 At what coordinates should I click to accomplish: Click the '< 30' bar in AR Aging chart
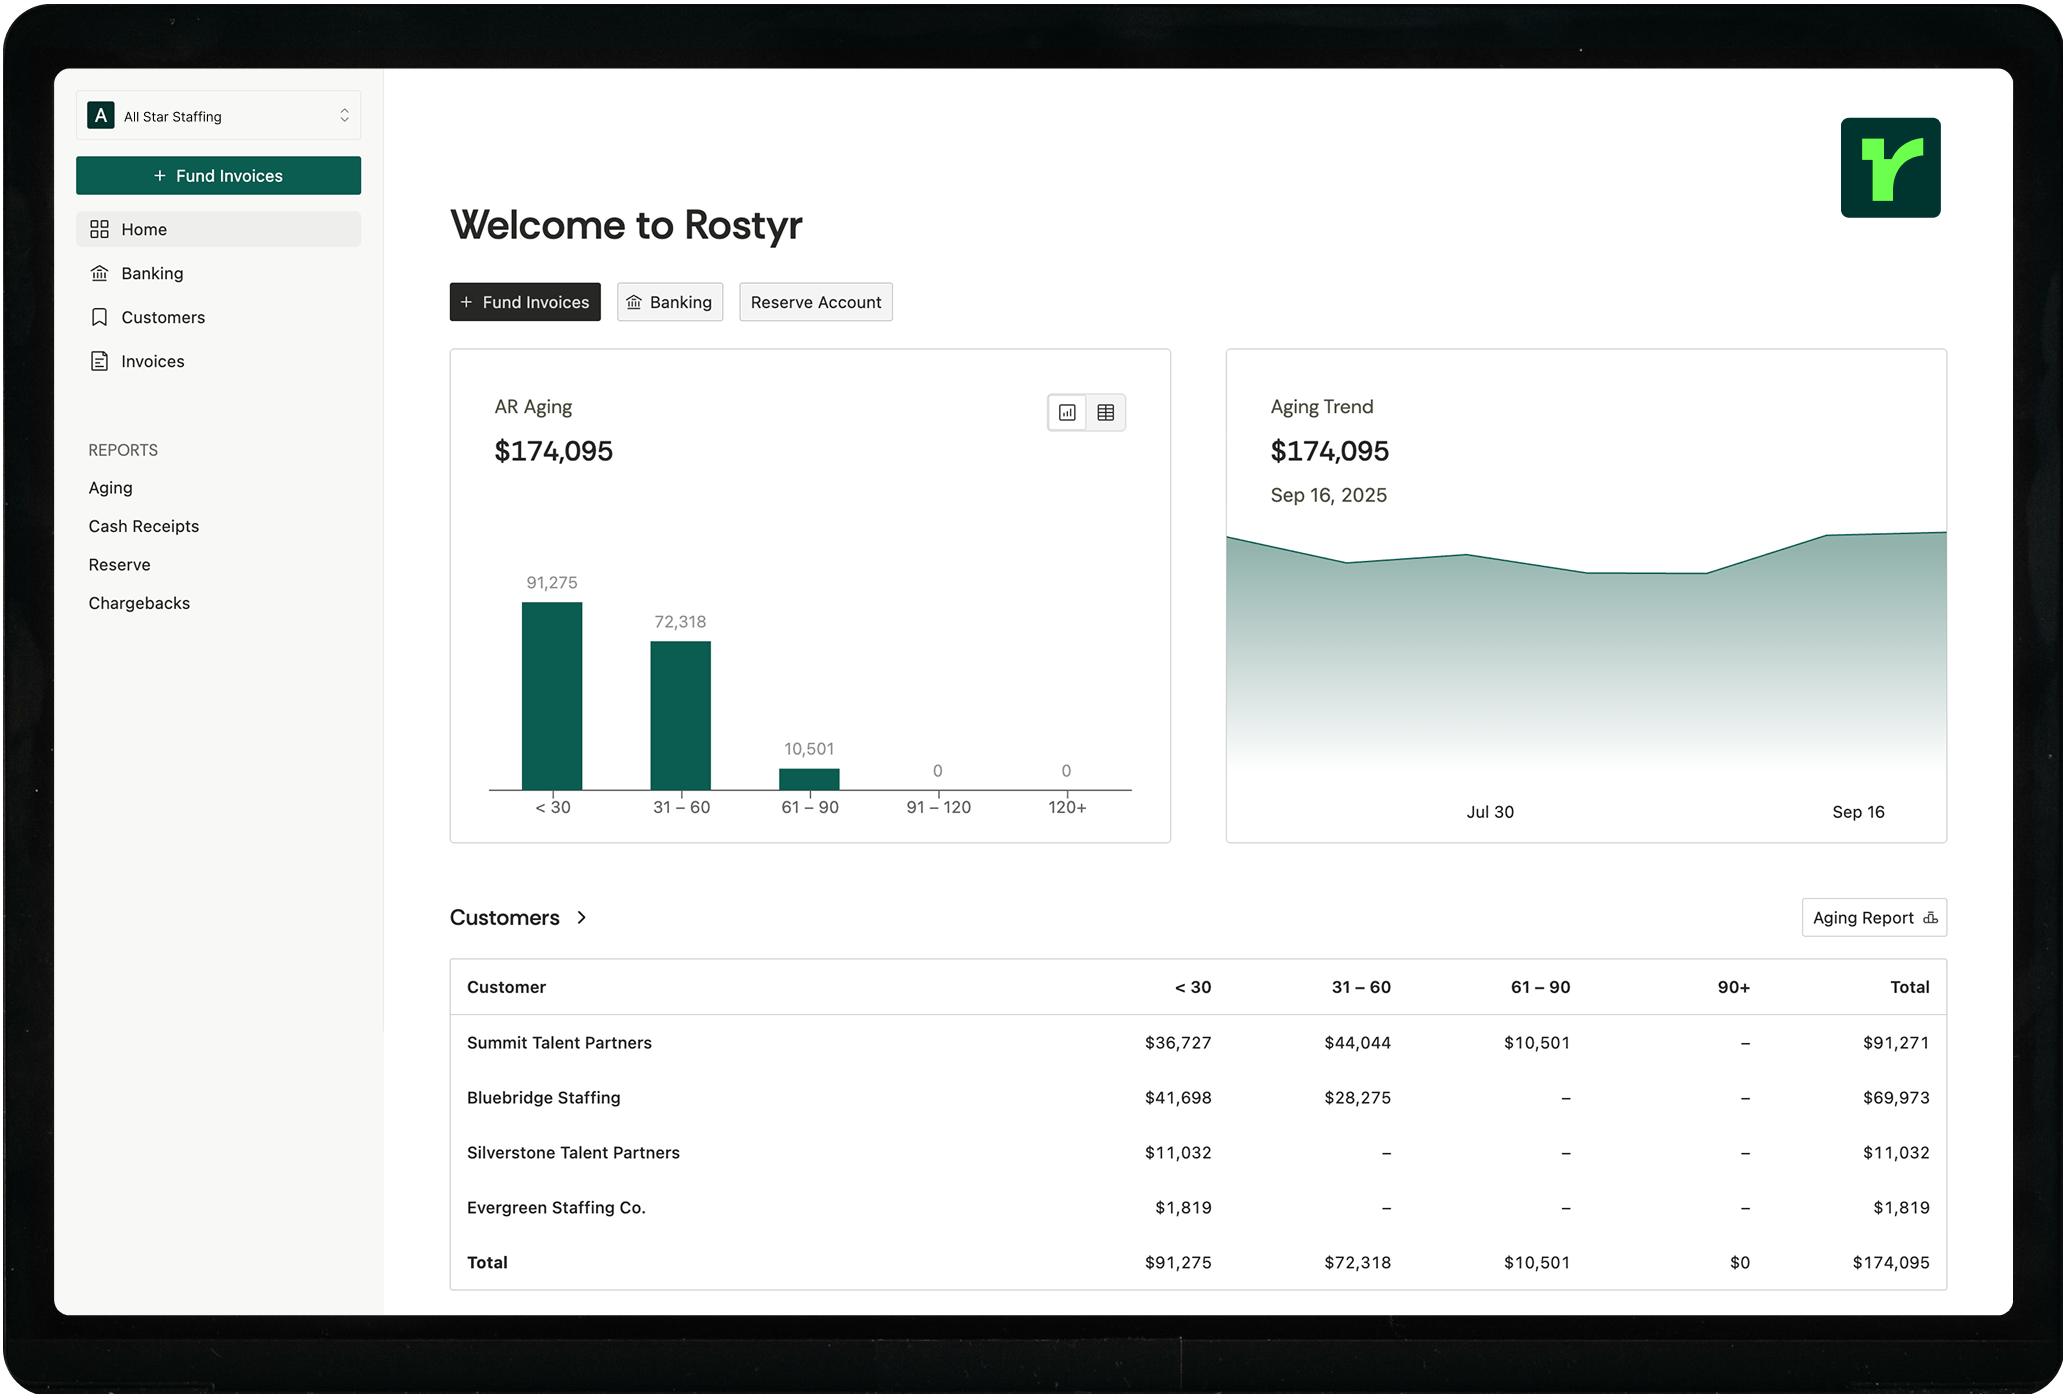[x=551, y=697]
